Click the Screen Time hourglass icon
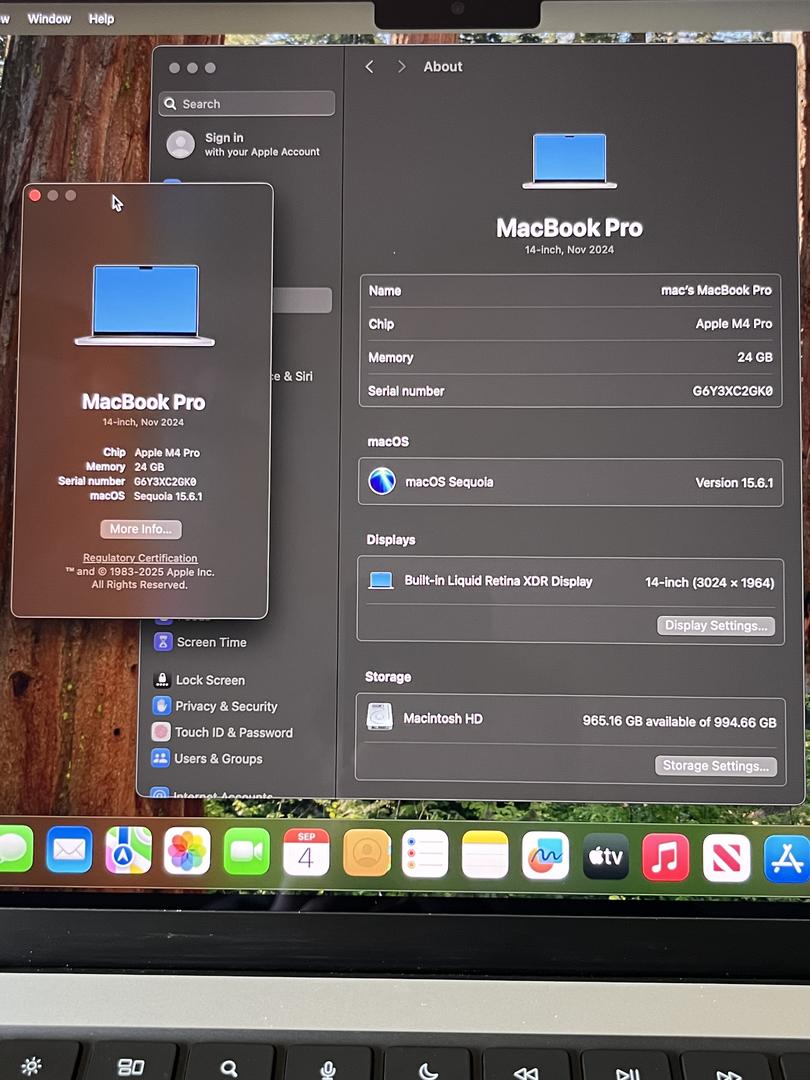The image size is (810, 1080). 163,642
